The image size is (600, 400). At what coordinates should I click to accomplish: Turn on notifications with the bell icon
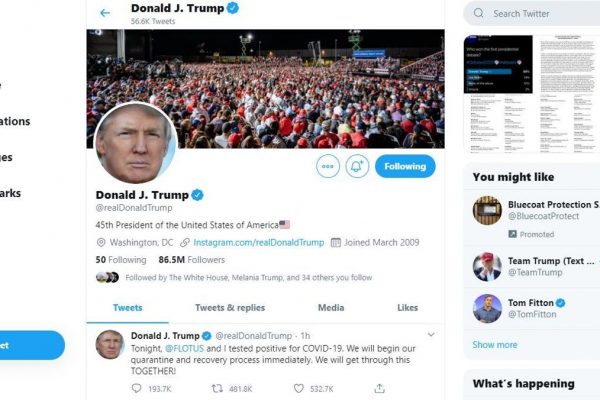coord(357,166)
